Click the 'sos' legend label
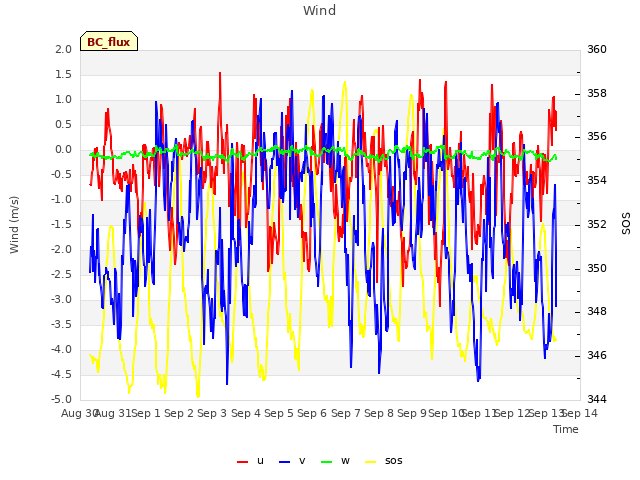Viewport: 640px width, 480px height. (393, 461)
